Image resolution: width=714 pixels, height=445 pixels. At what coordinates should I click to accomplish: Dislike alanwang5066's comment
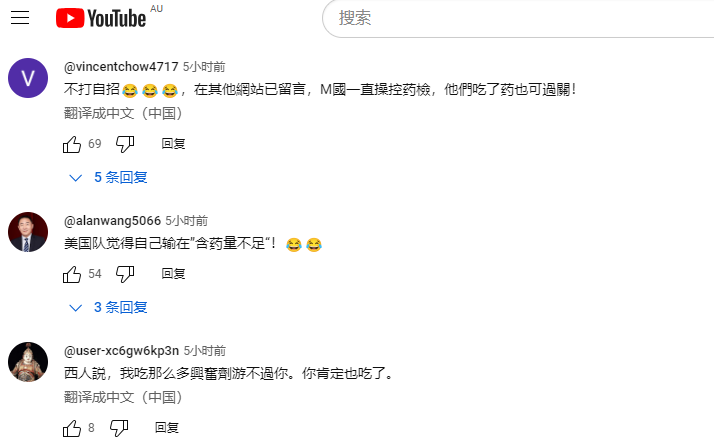tap(125, 274)
